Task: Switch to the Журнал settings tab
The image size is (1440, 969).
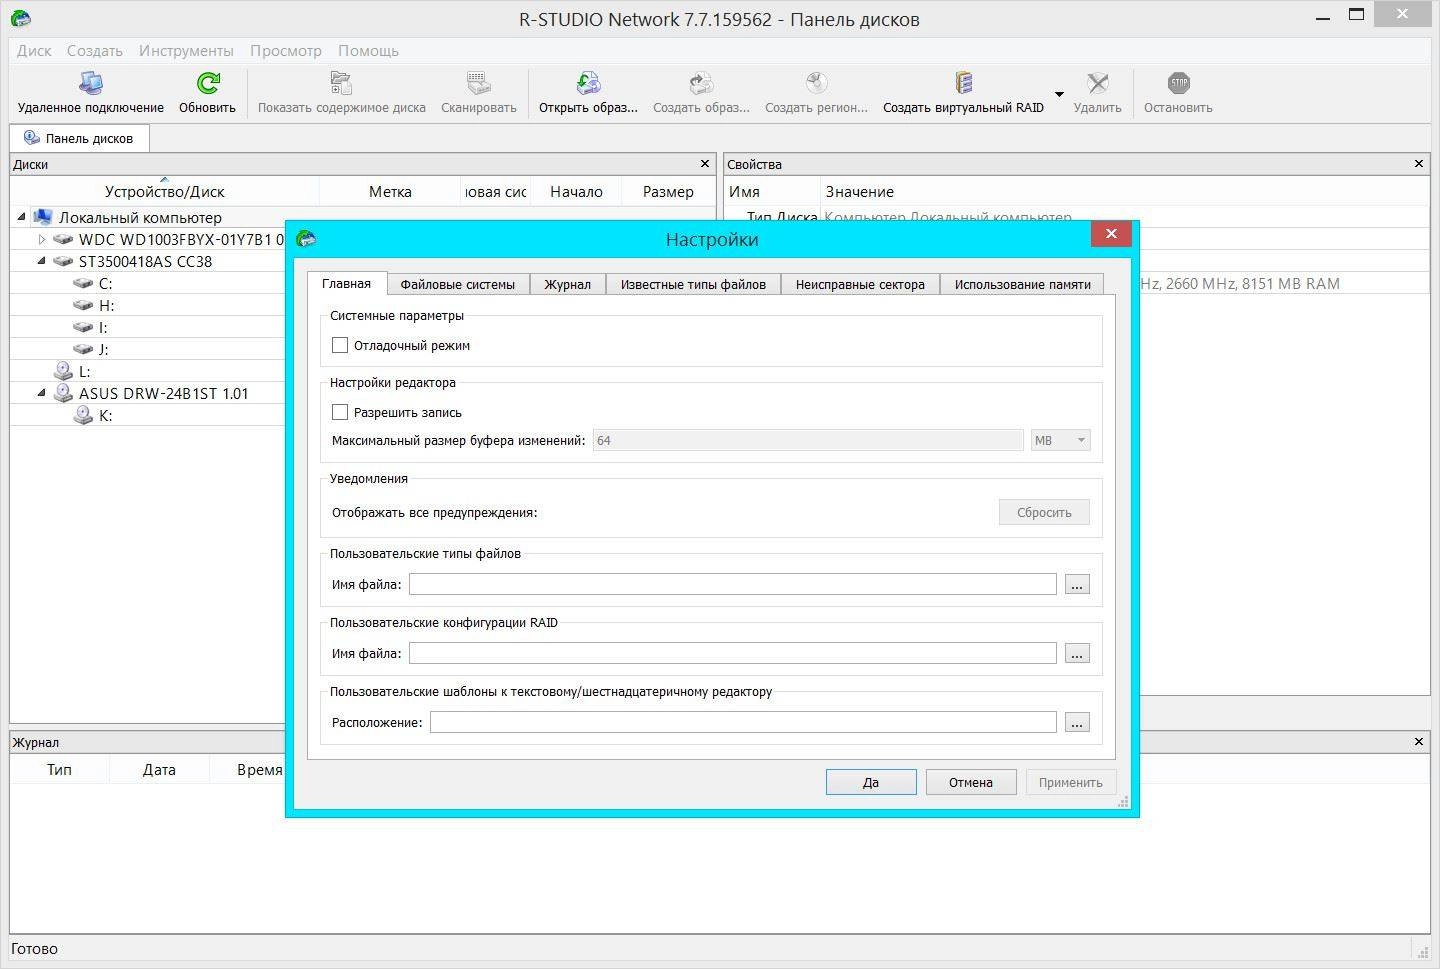Action: pos(567,284)
